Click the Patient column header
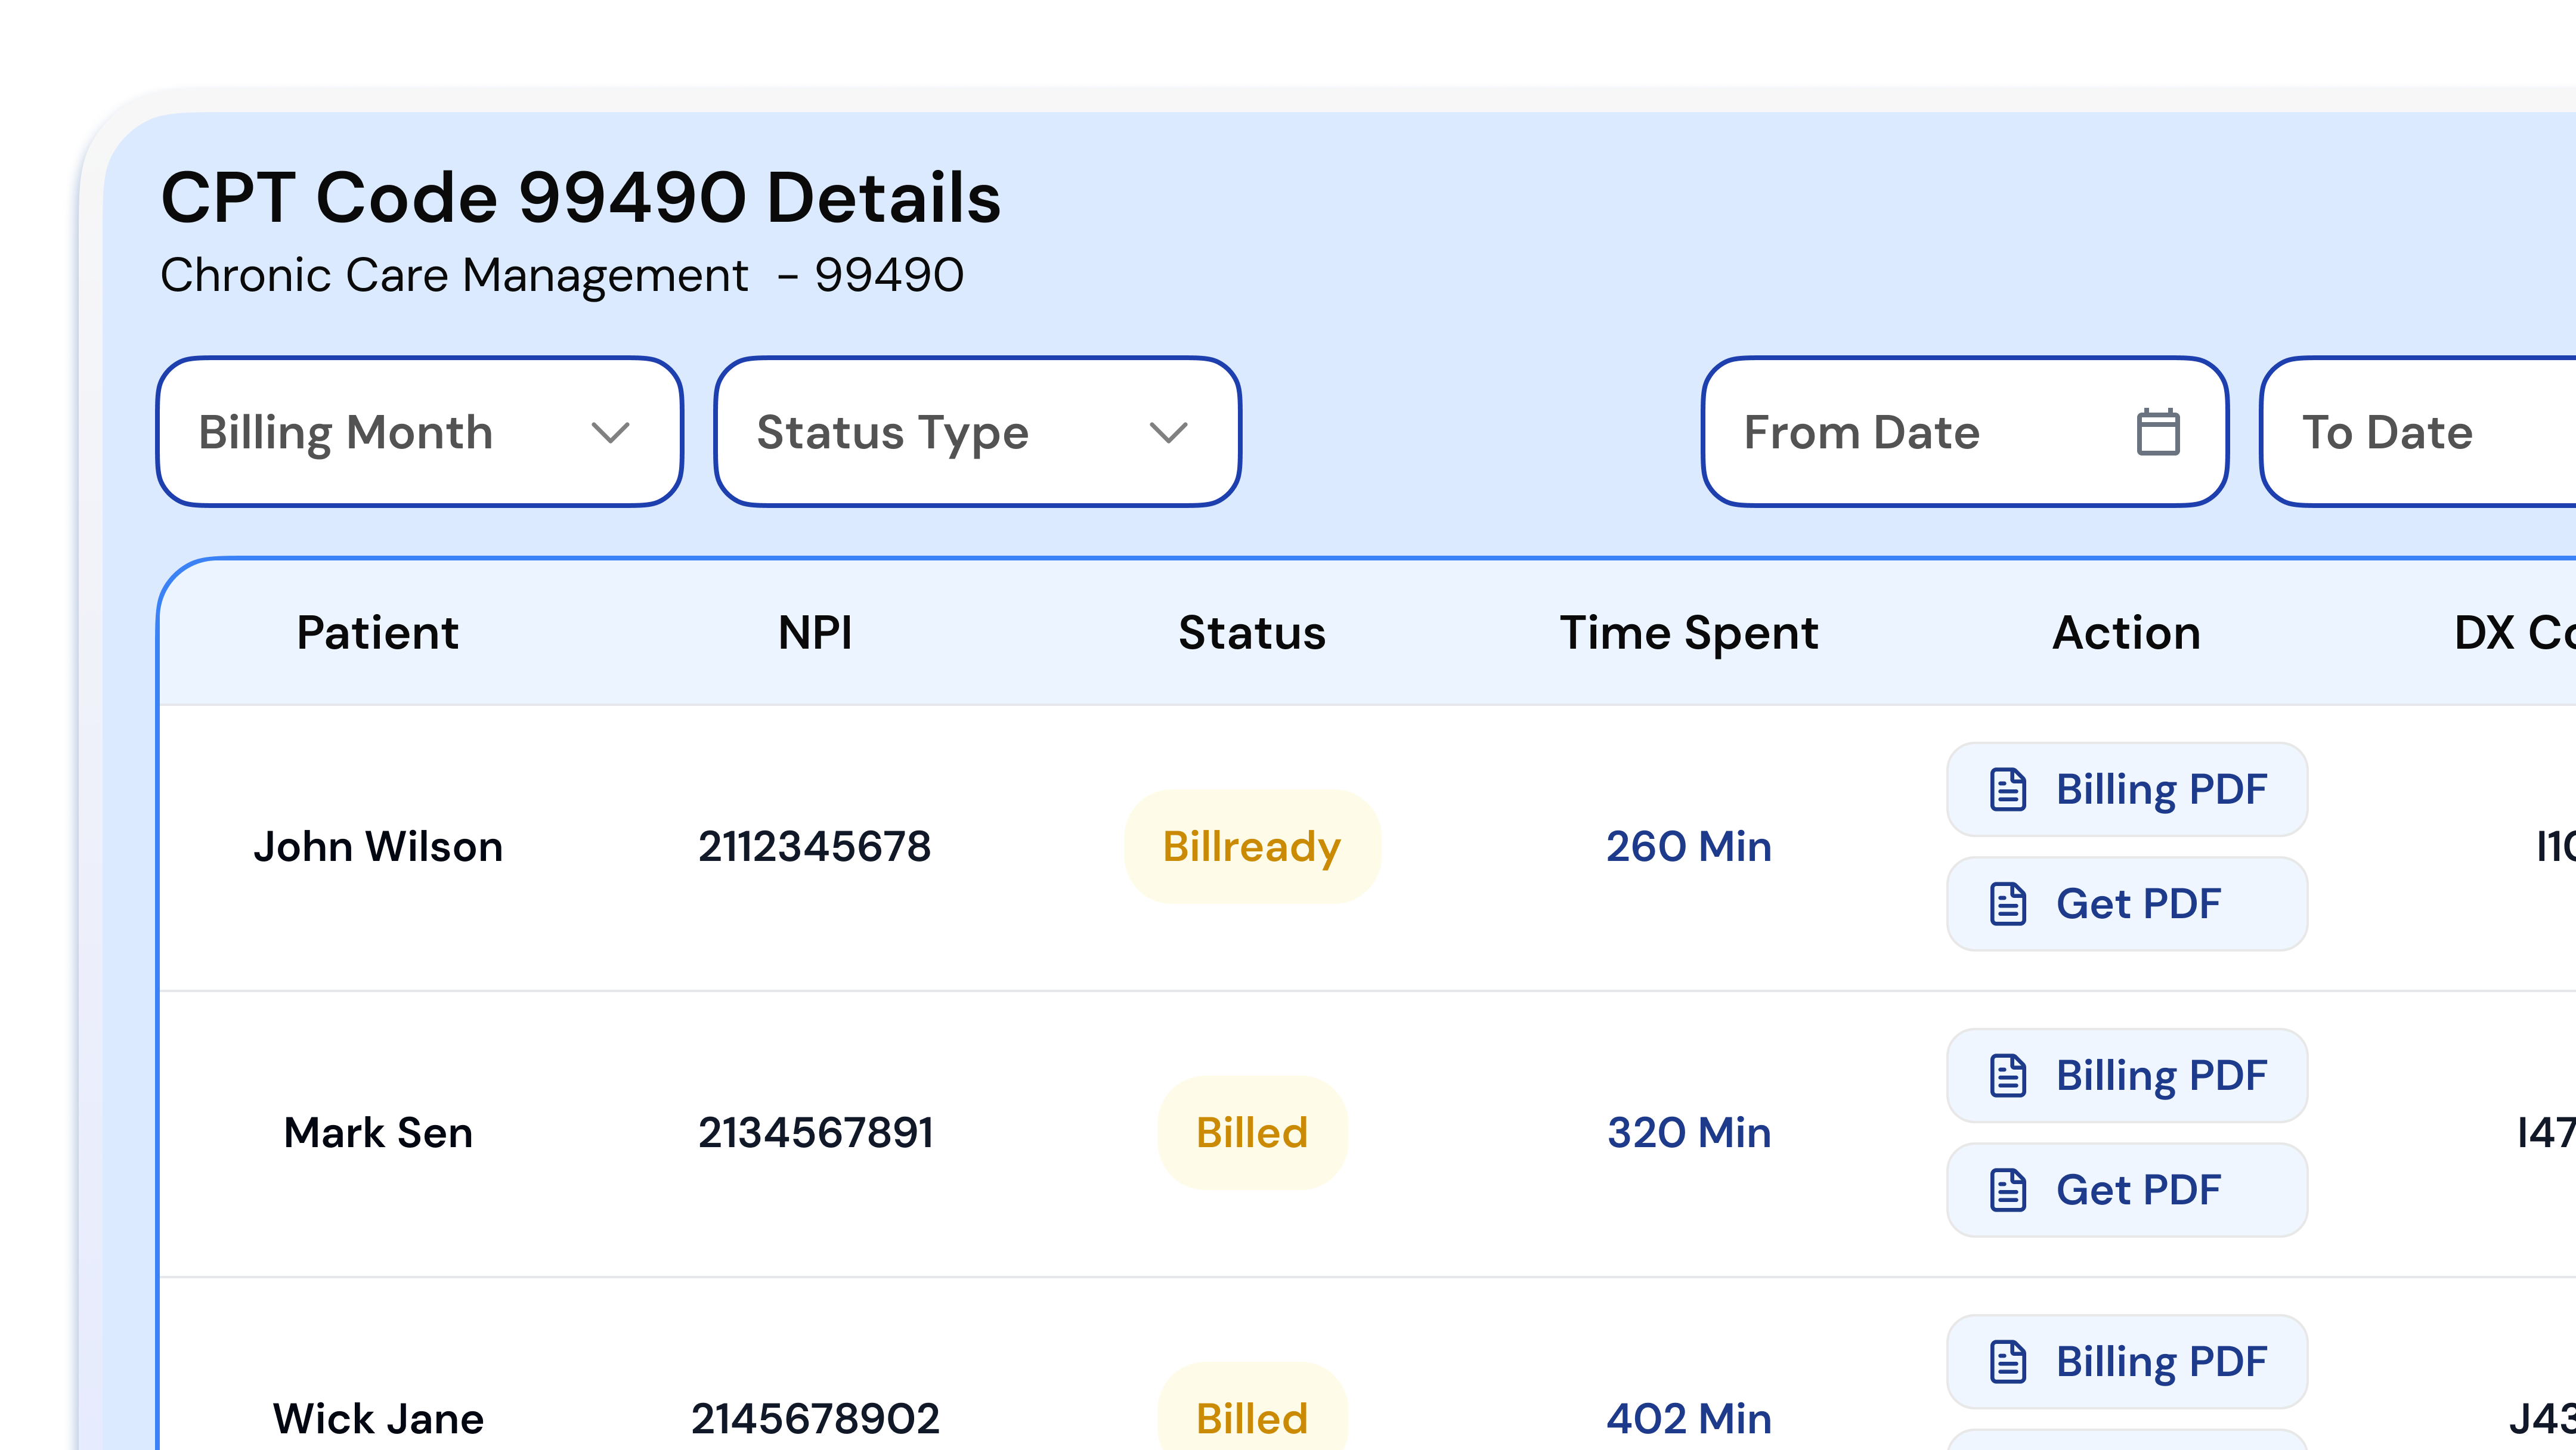The image size is (2576, 1450). coord(377,633)
